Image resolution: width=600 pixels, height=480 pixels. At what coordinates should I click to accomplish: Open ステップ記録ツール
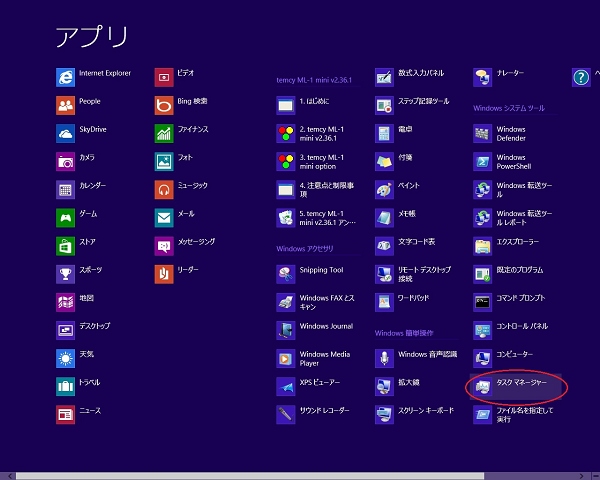pyautogui.click(x=384, y=105)
